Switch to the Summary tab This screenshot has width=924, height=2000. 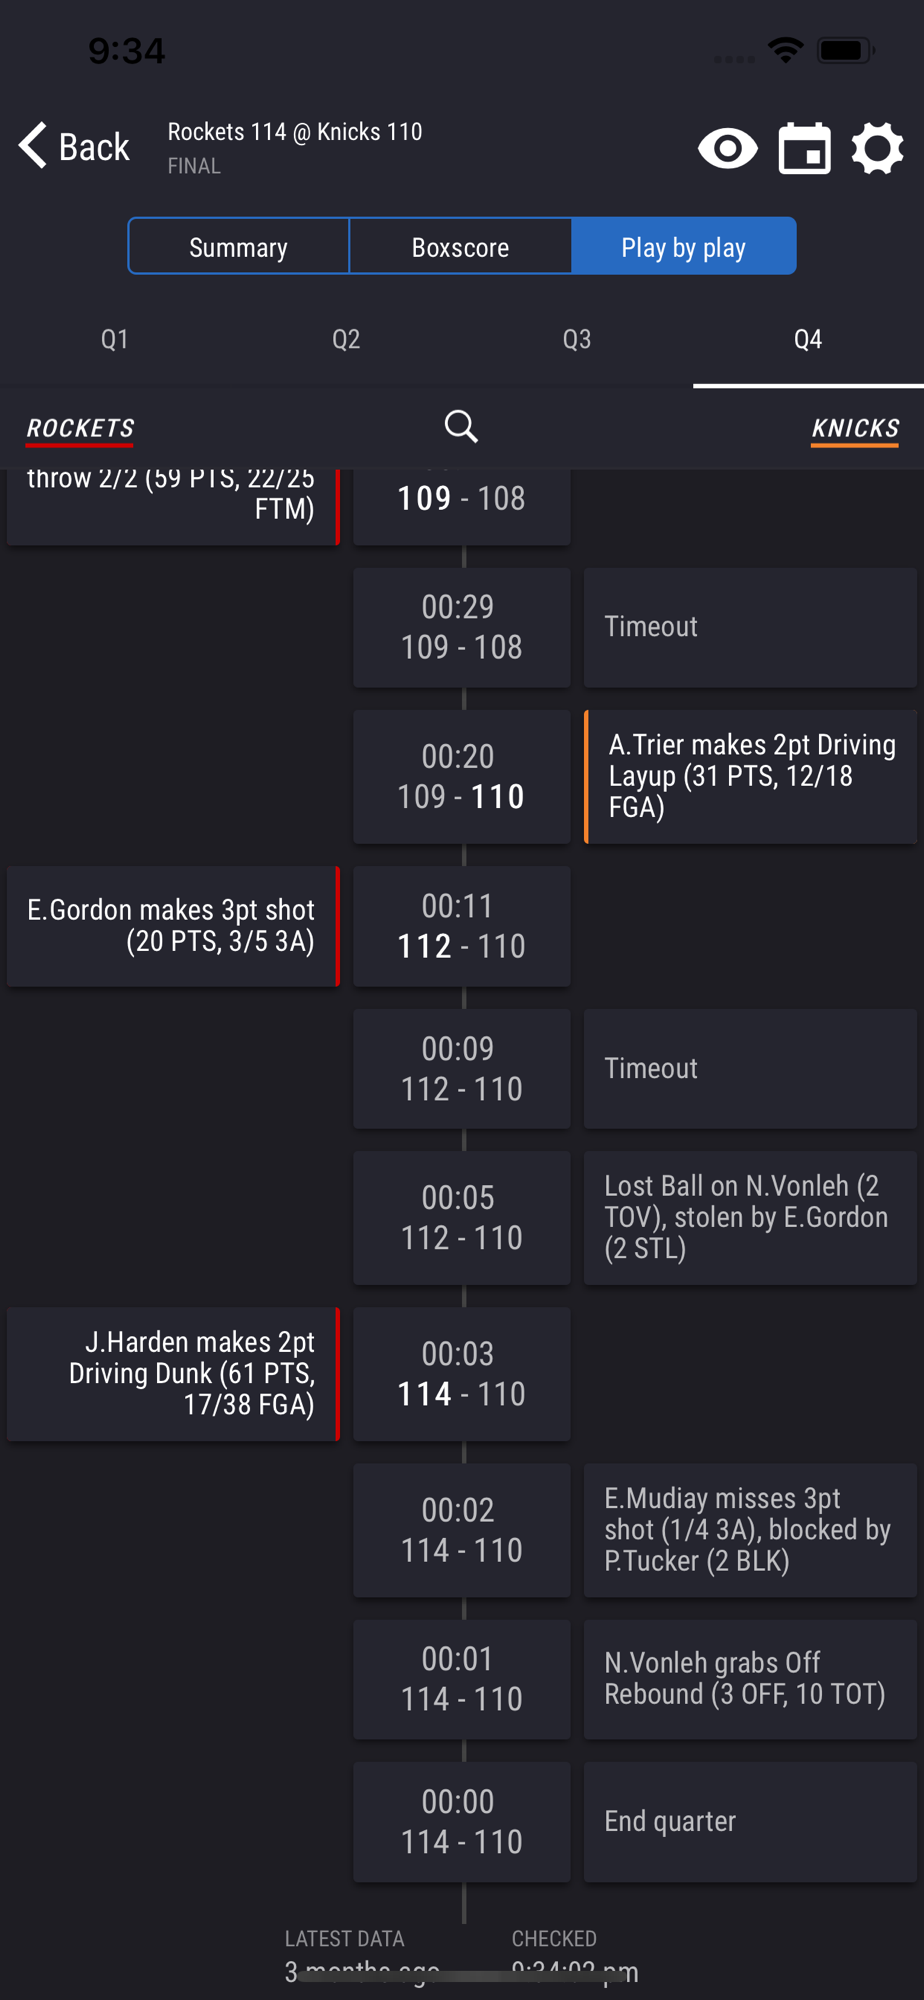(x=239, y=247)
